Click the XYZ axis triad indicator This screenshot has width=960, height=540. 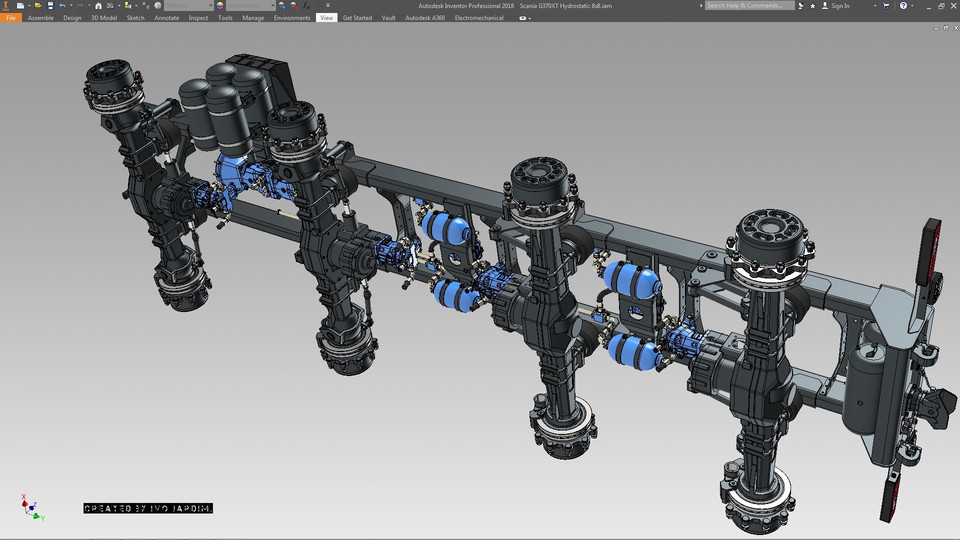[31, 507]
